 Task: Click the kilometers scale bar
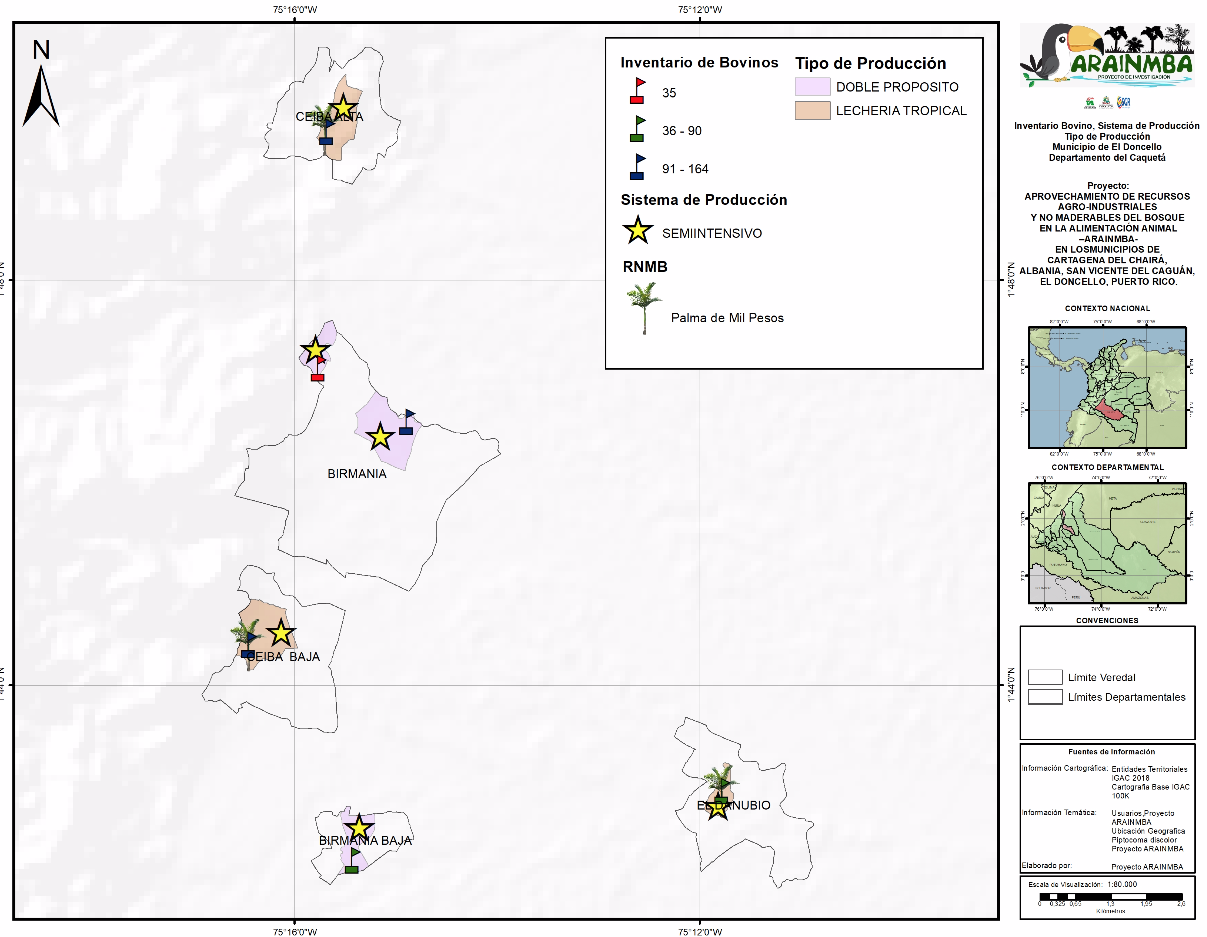tap(1111, 895)
